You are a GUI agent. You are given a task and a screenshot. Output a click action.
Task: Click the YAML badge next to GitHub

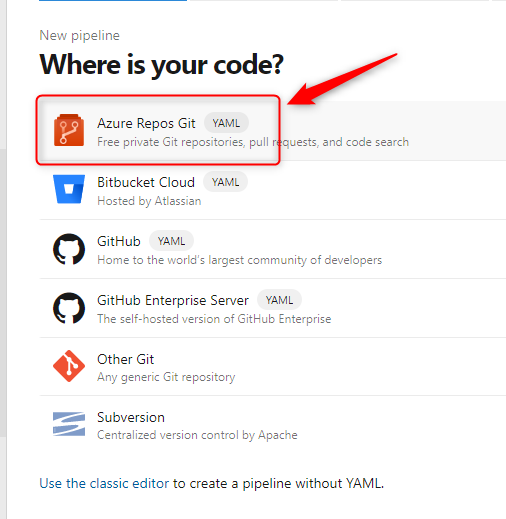point(171,241)
